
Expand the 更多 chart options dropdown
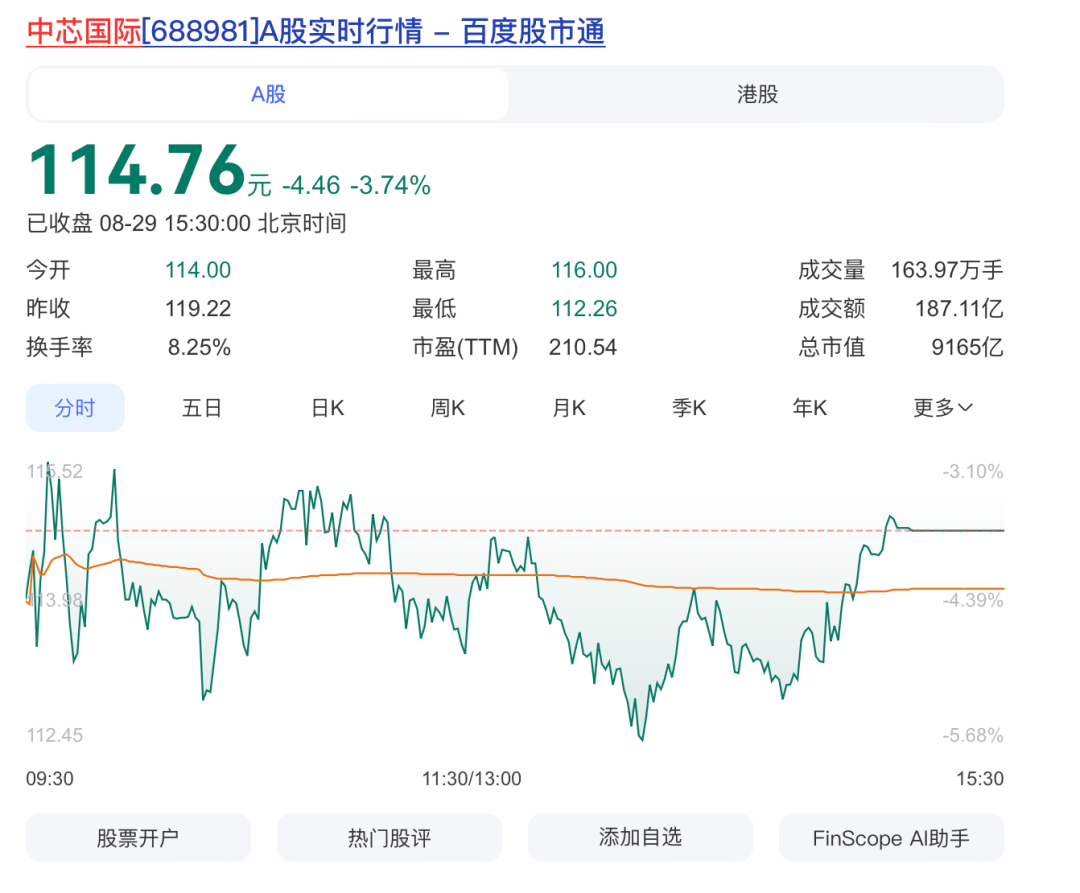point(942,408)
